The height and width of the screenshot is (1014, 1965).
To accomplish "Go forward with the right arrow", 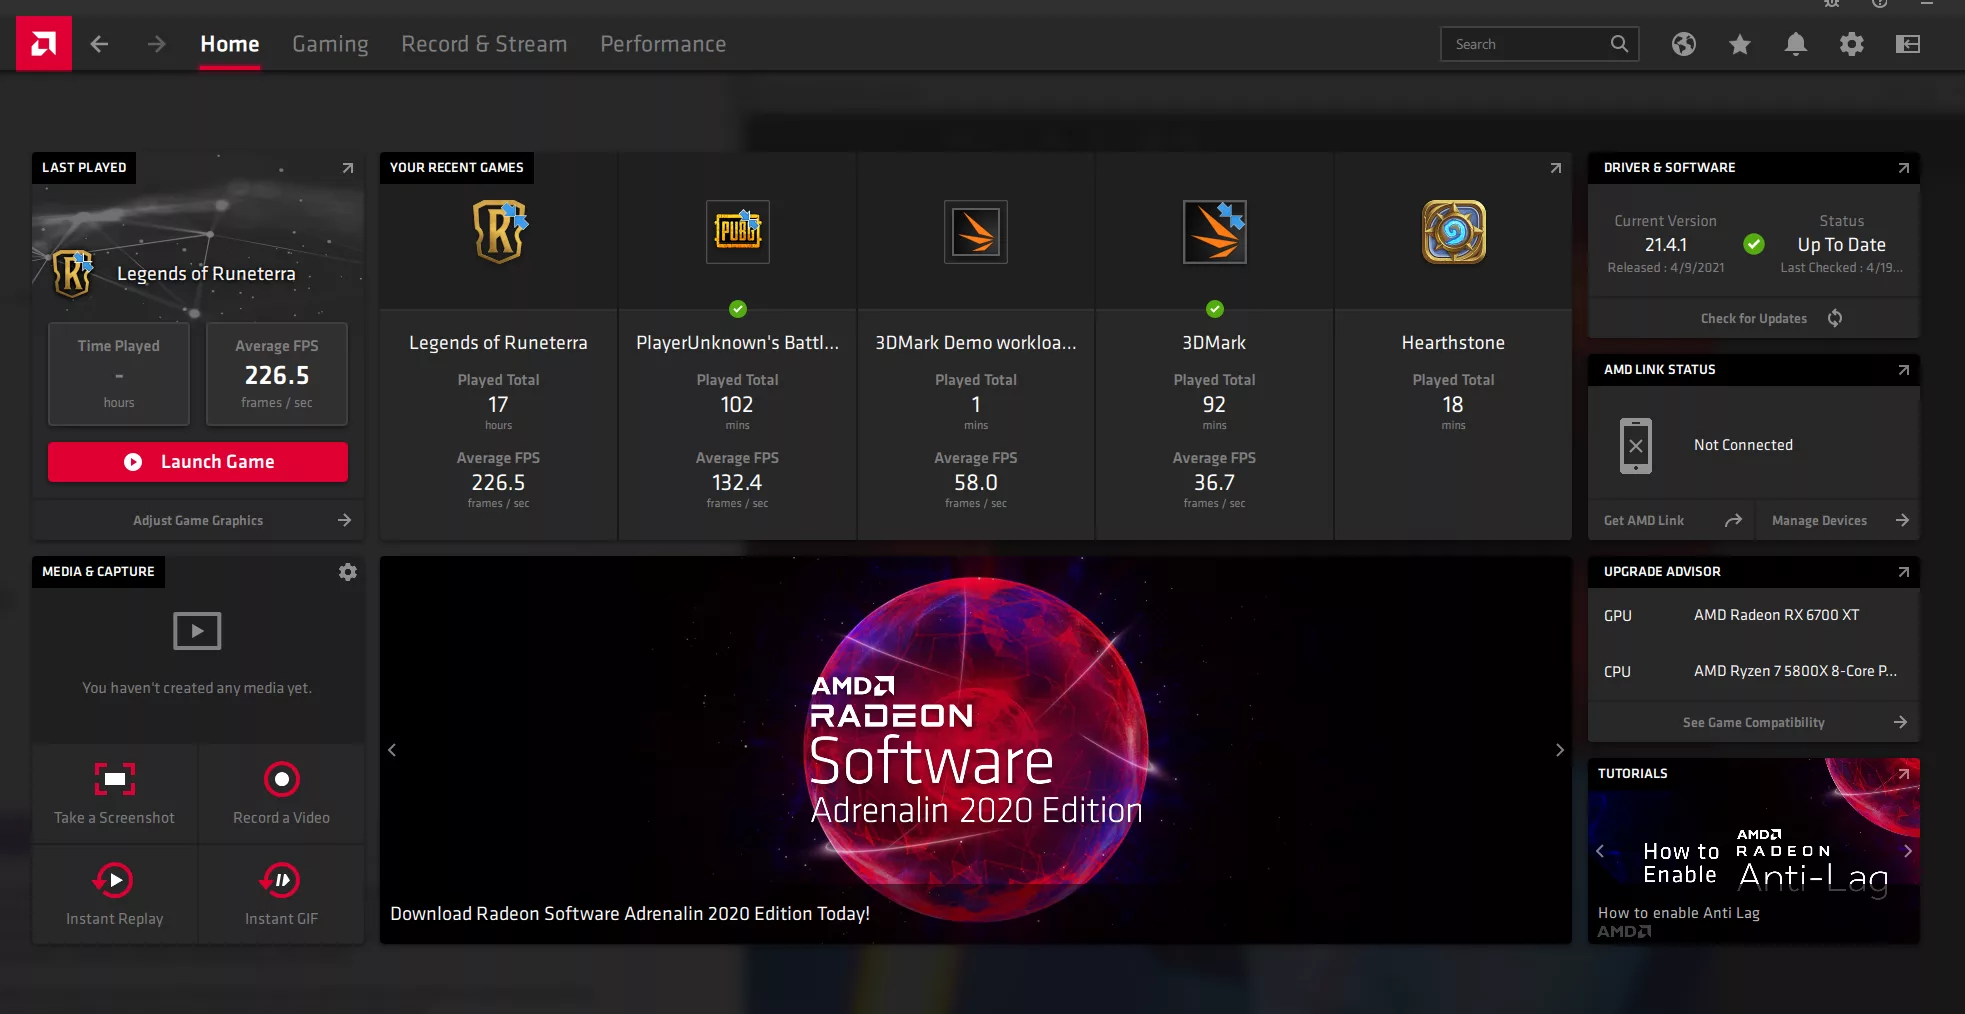I will click(156, 44).
